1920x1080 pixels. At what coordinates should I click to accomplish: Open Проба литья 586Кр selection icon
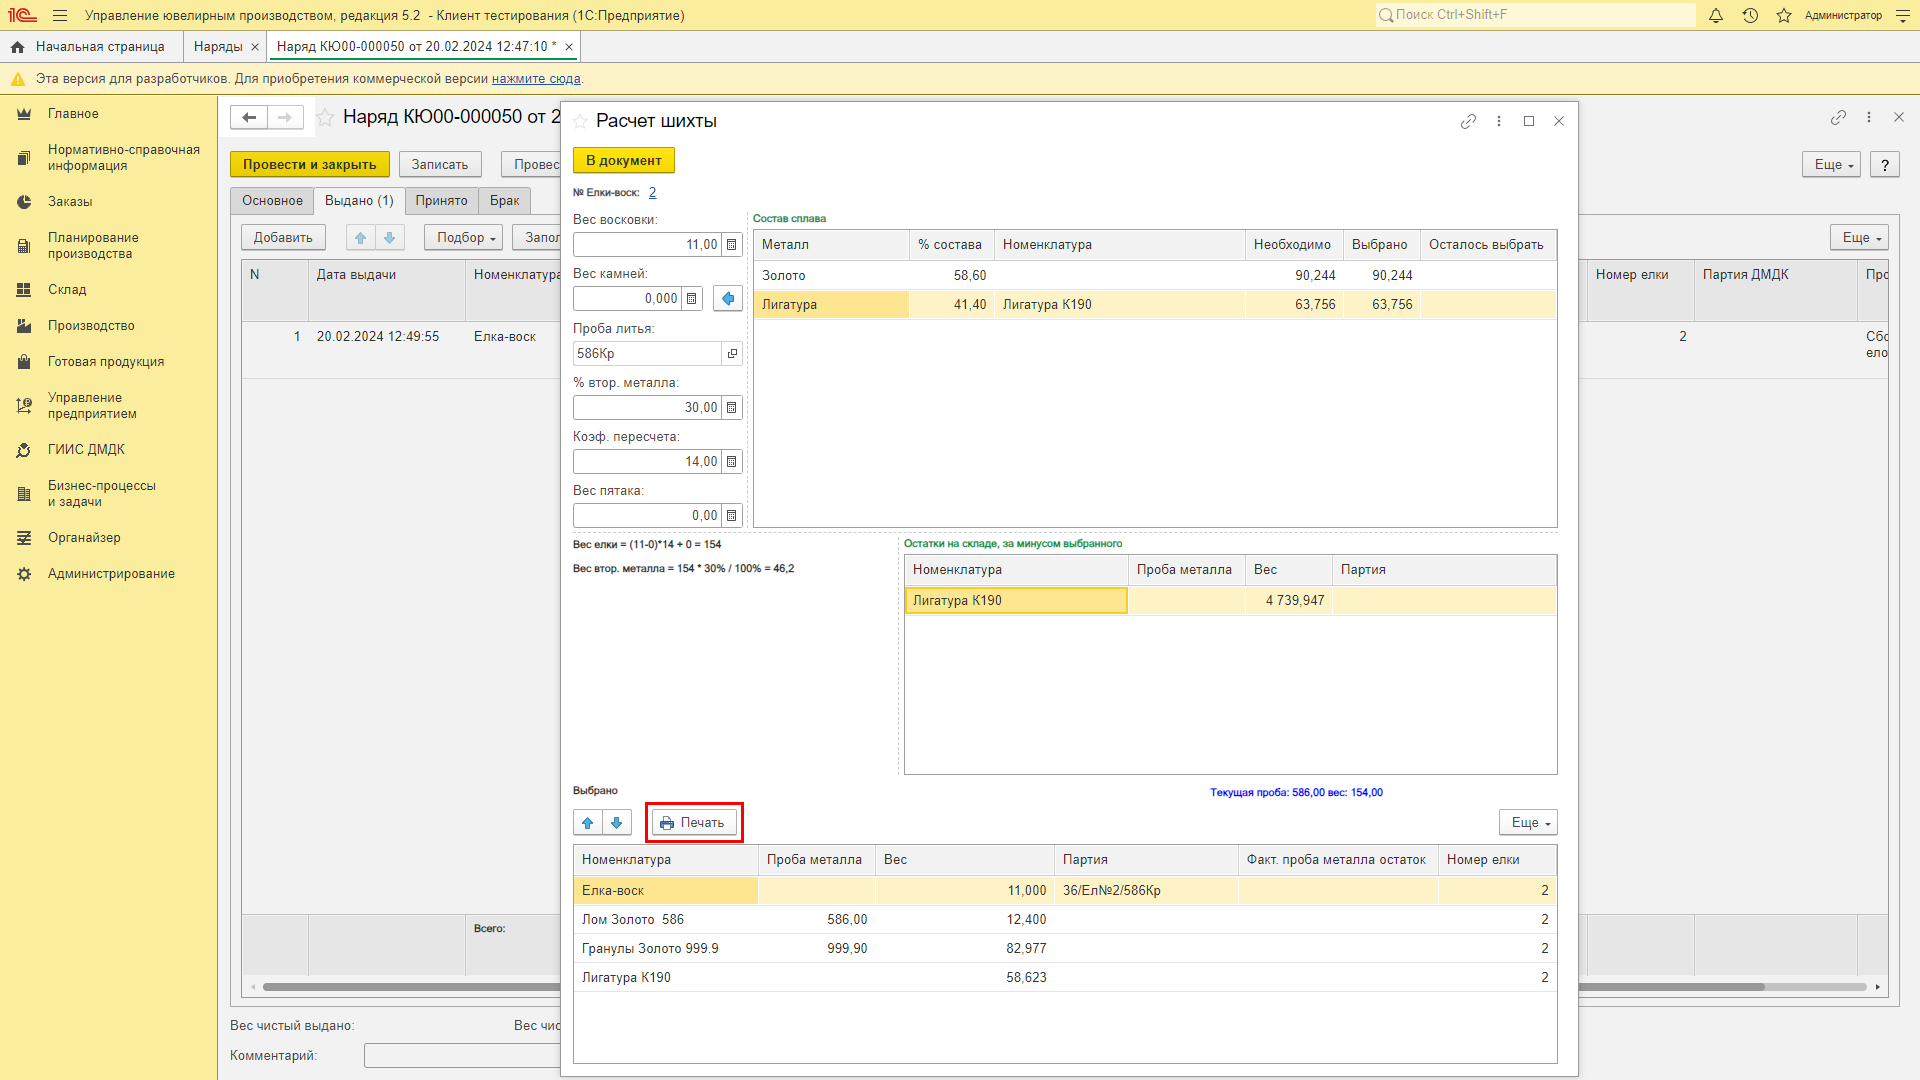tap(732, 353)
